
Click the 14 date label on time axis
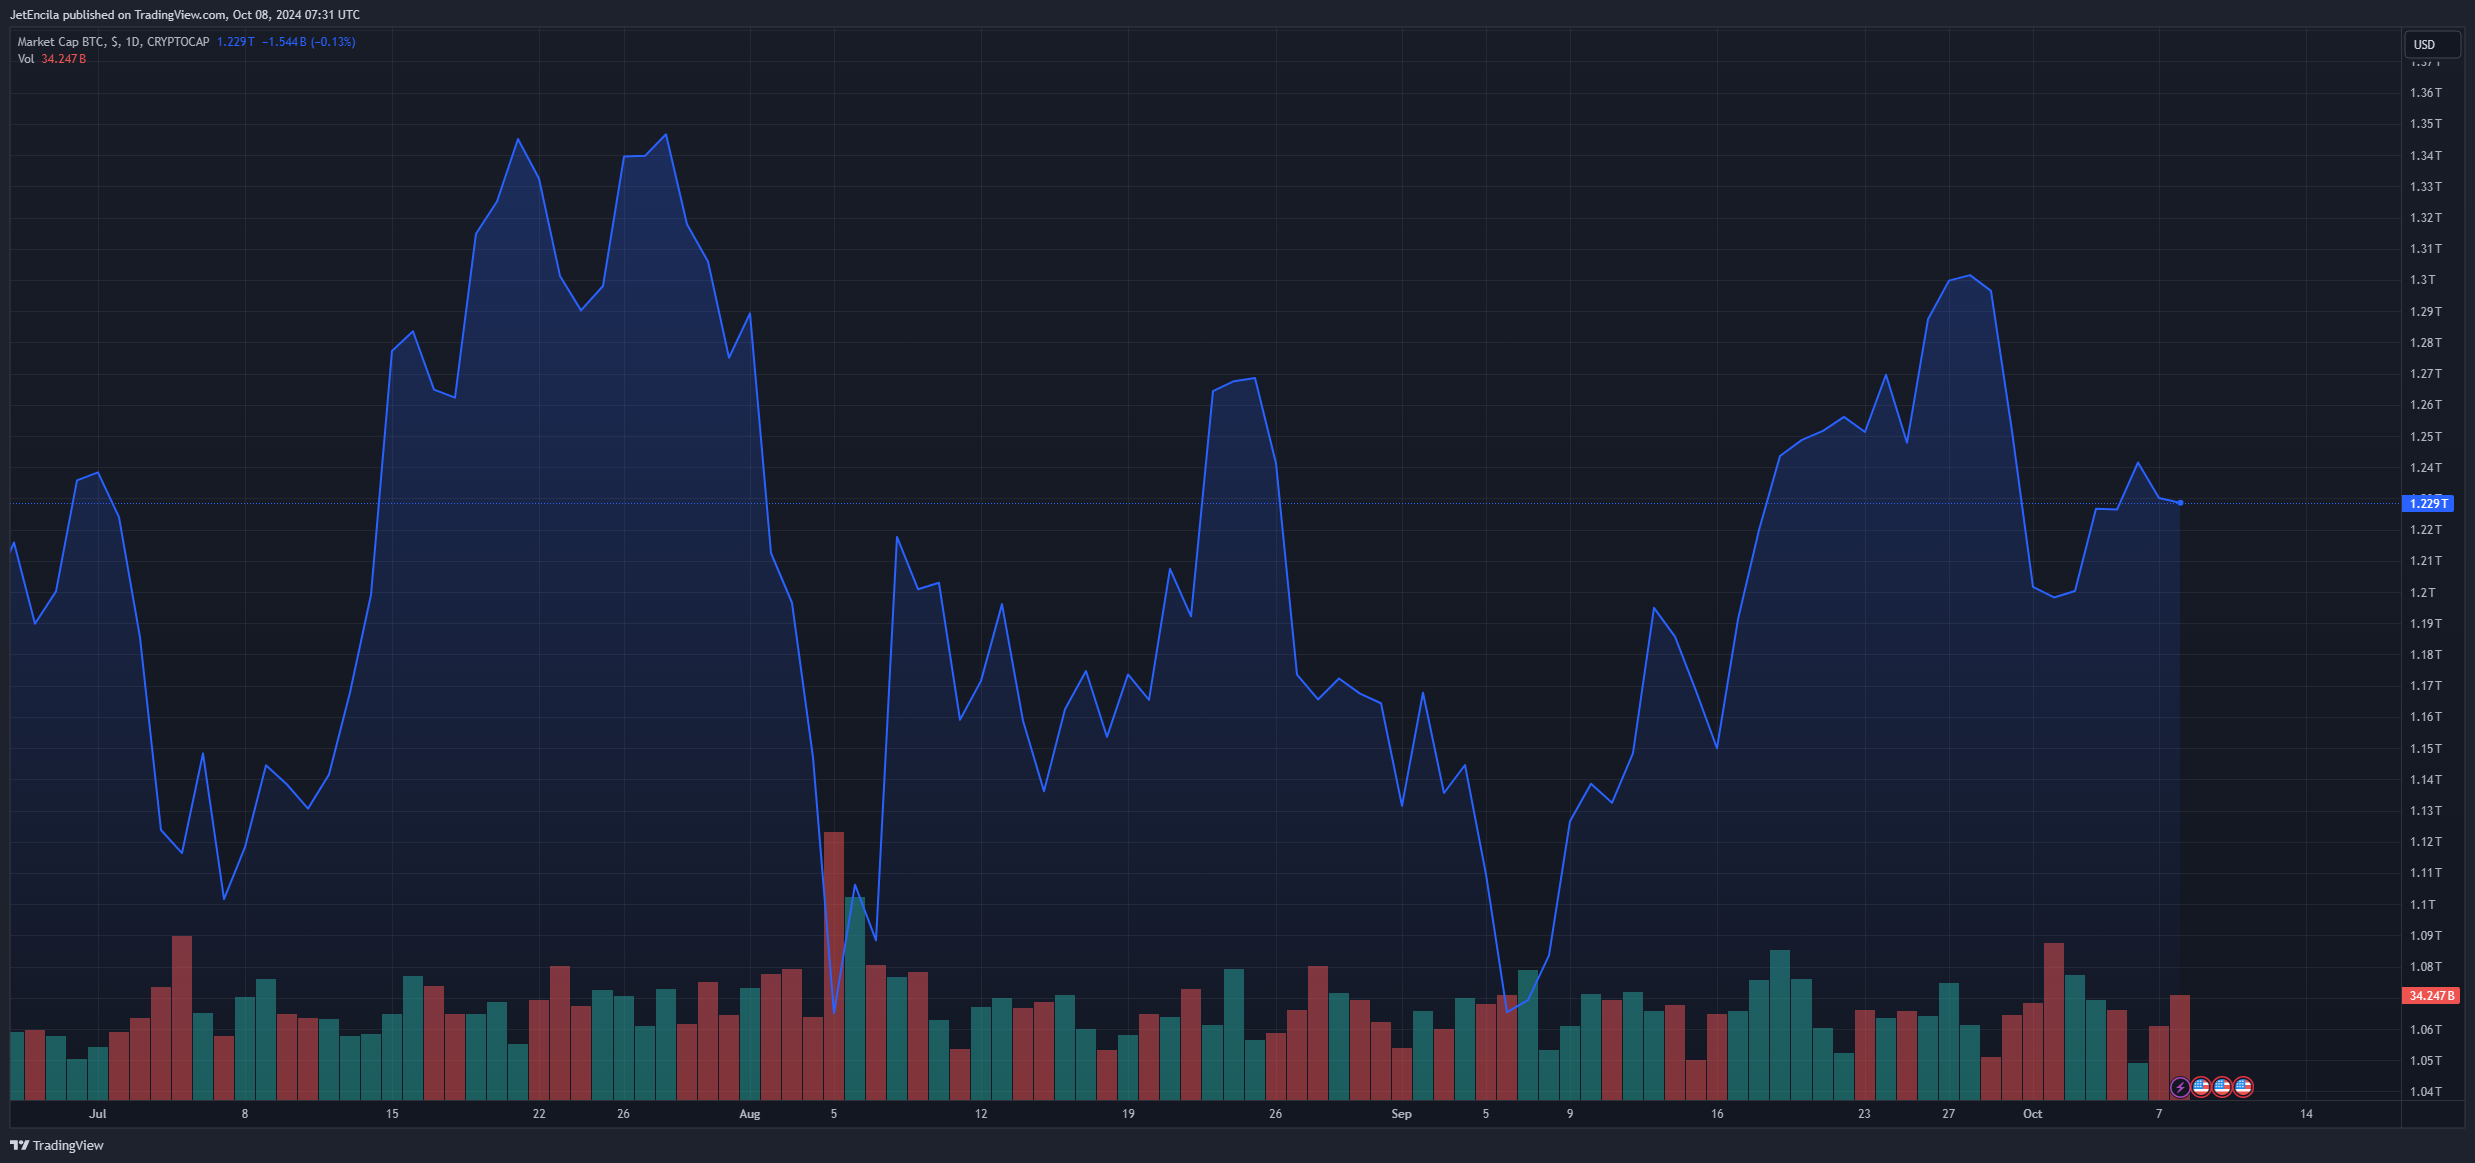point(2306,1114)
